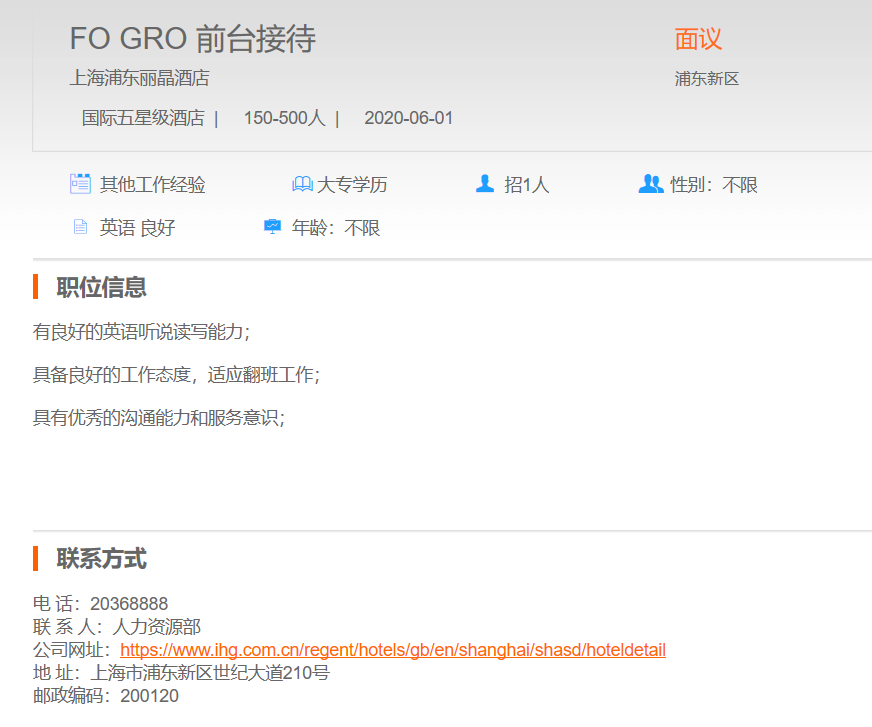Click the 联系方式 section heading

pos(101,559)
